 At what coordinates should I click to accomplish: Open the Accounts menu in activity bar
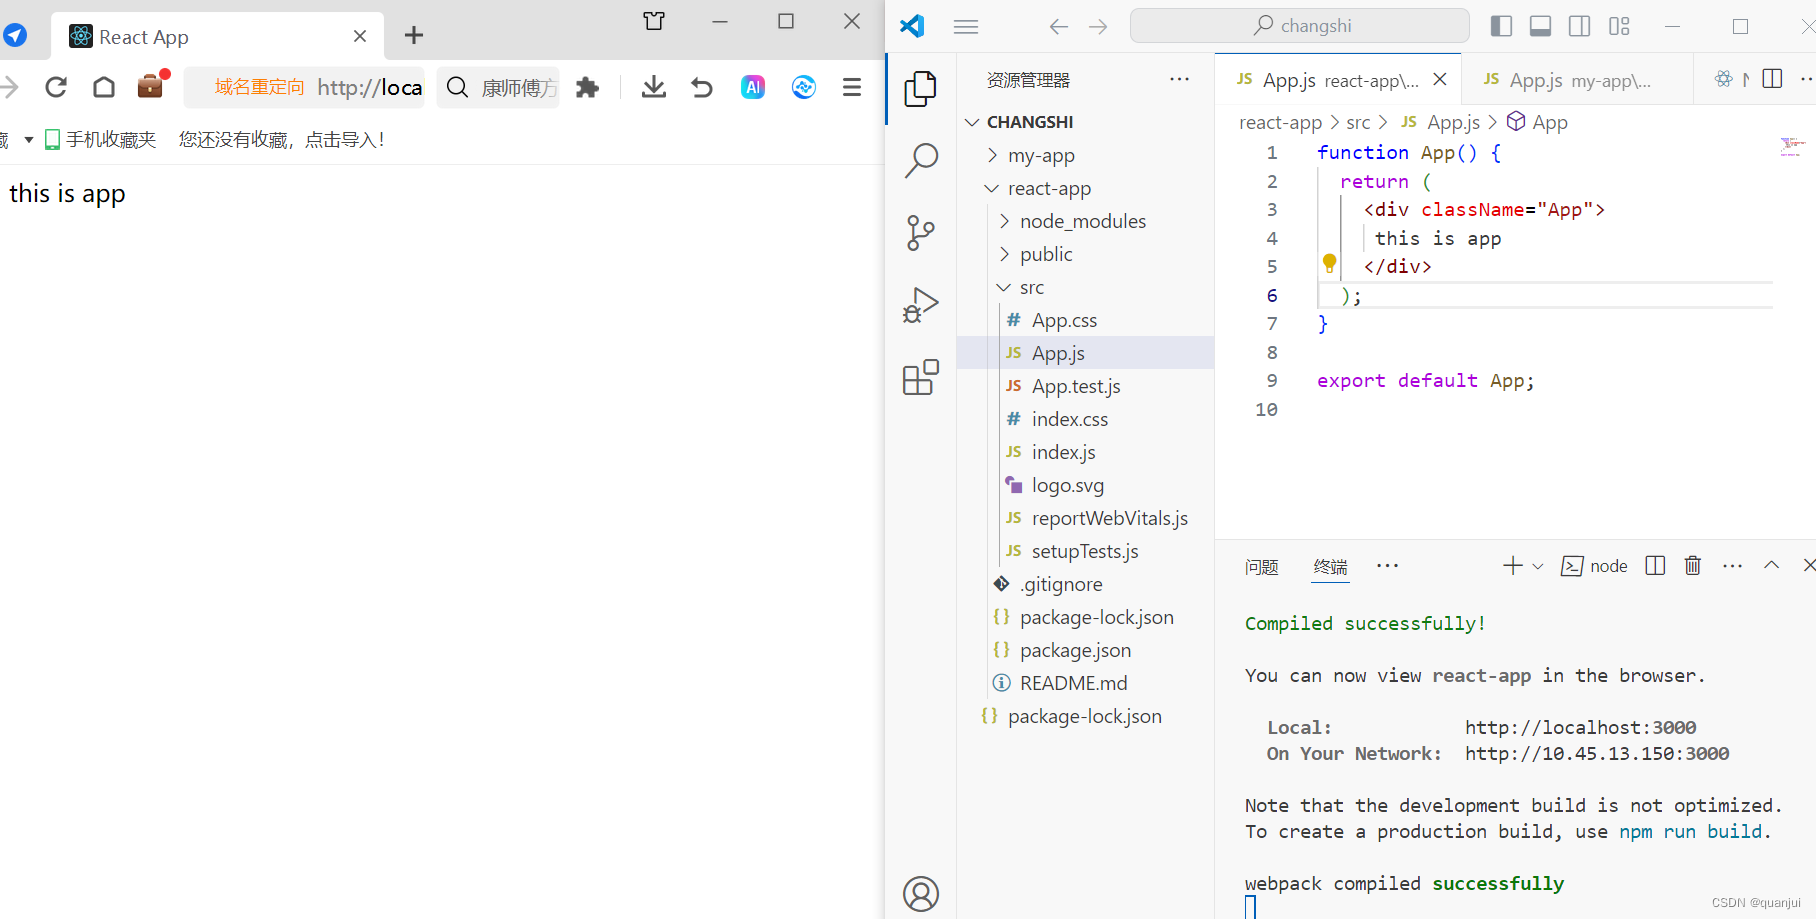click(x=921, y=893)
